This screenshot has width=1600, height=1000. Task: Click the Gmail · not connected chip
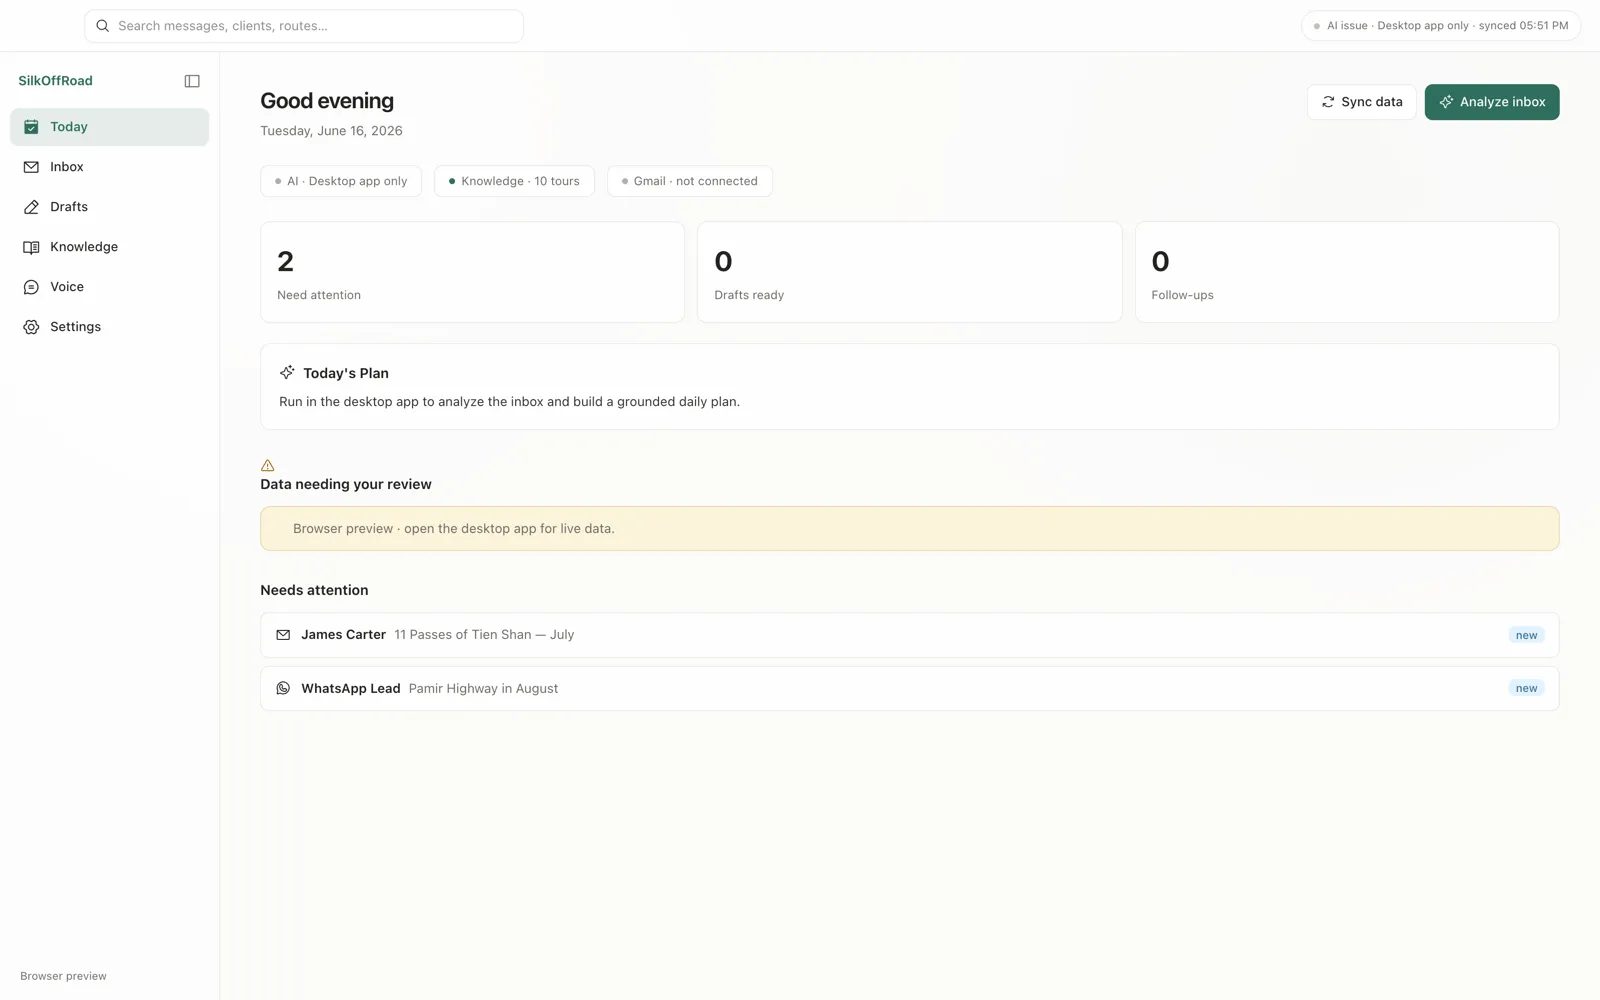coord(690,181)
